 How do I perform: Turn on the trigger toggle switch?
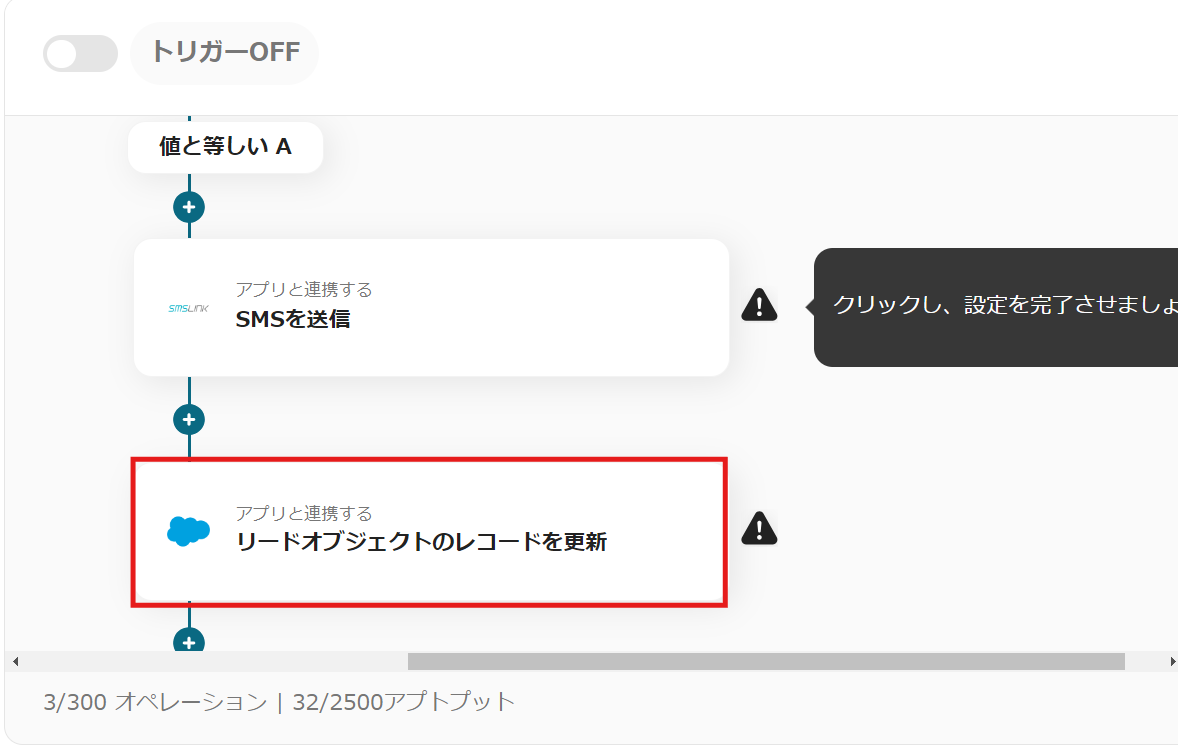(x=79, y=53)
